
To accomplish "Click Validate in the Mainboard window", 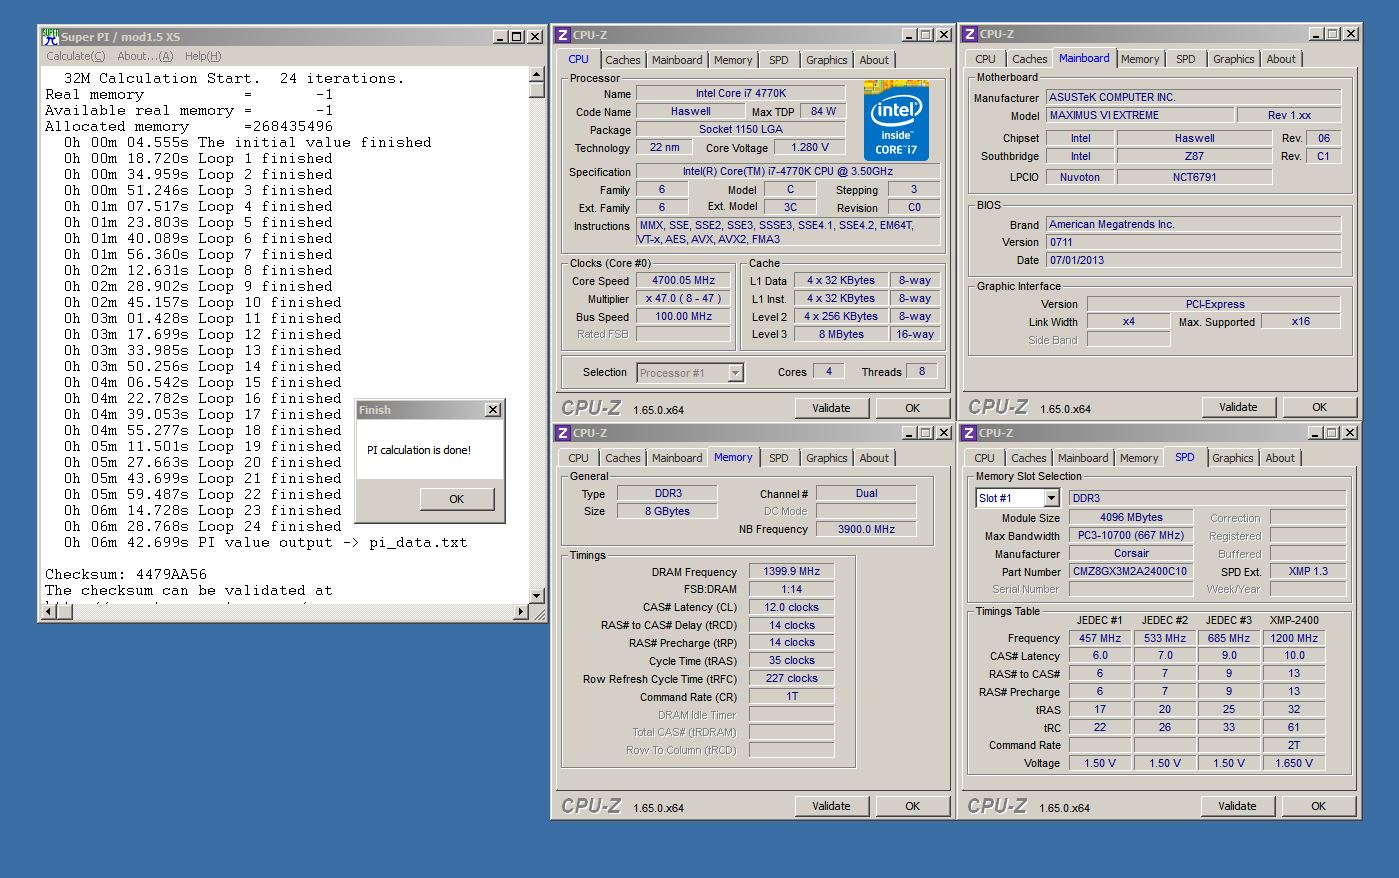I will tap(1238, 407).
